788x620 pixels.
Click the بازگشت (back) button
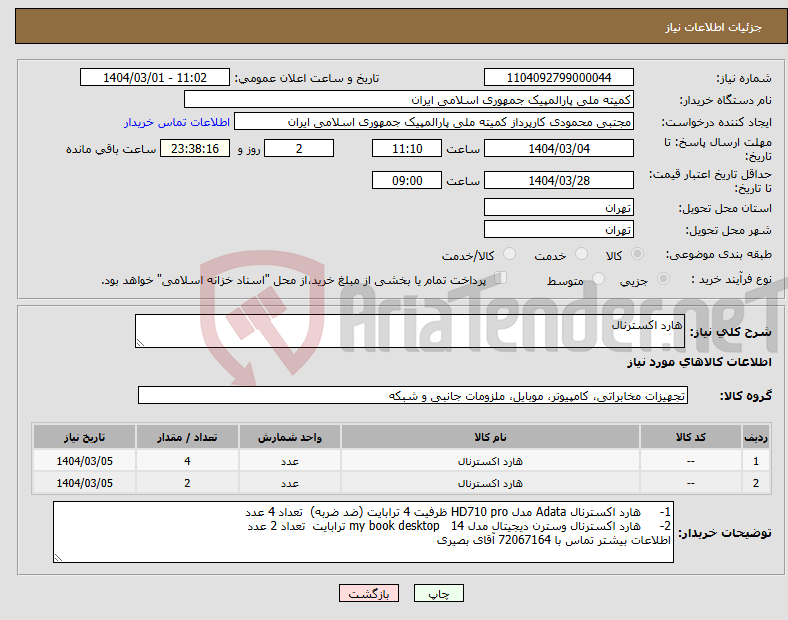pyautogui.click(x=369, y=593)
